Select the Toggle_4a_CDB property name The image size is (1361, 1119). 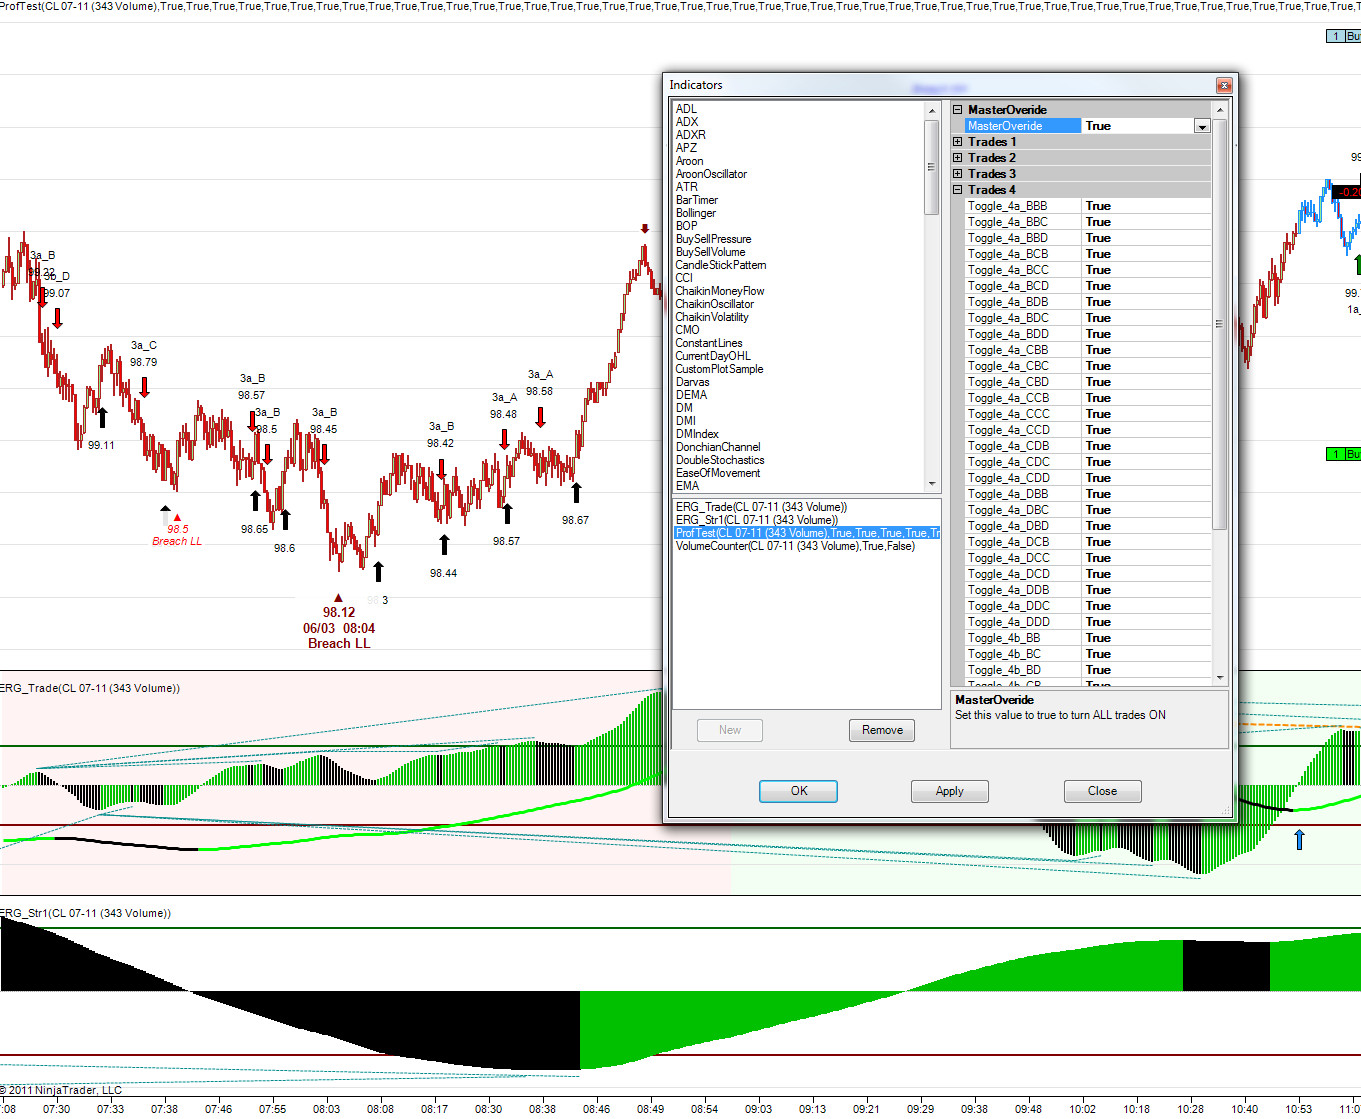[1008, 446]
